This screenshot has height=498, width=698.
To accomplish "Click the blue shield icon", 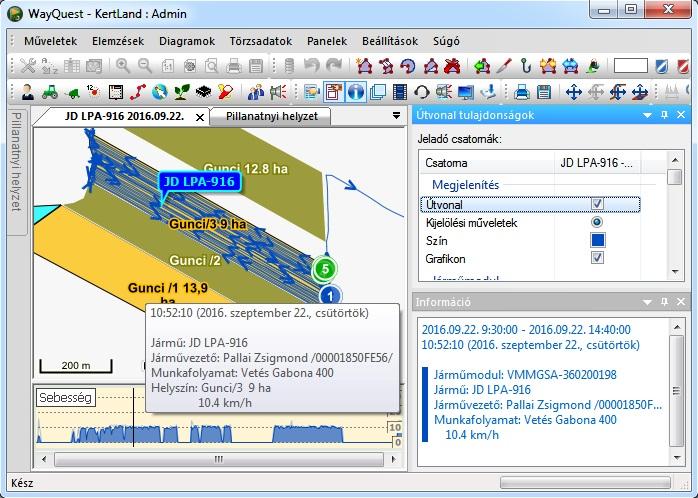I will pos(661,66).
